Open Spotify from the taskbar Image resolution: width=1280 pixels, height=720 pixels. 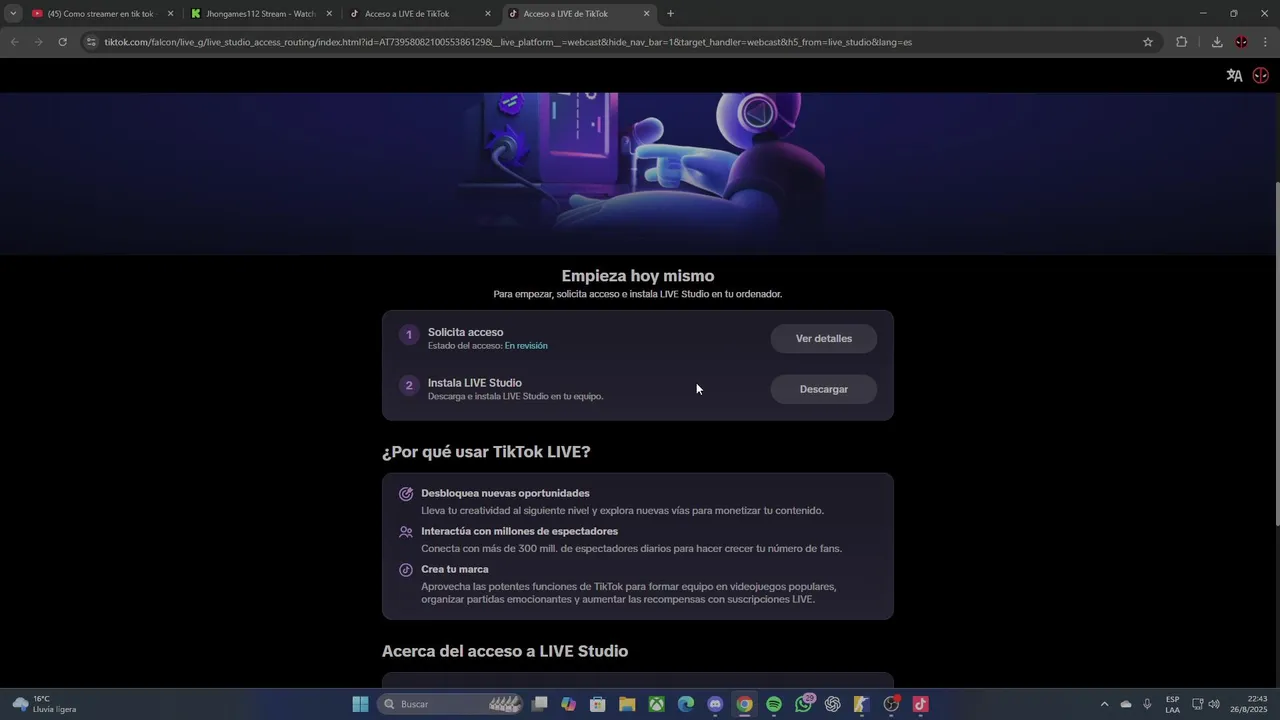[774, 704]
